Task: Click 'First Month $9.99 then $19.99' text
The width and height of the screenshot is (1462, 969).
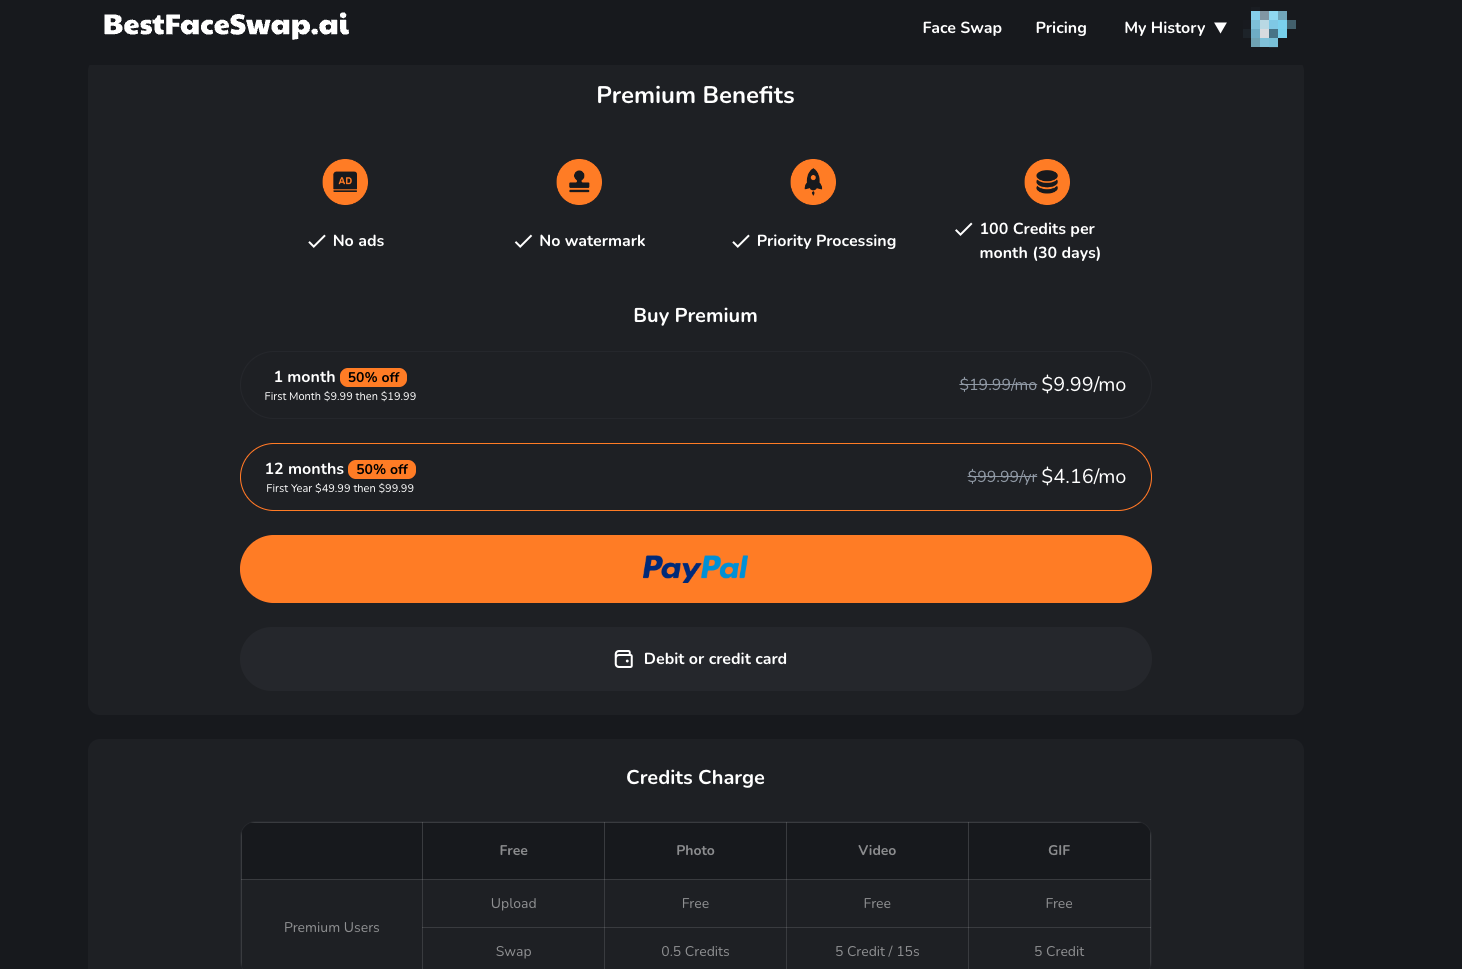Action: click(340, 397)
